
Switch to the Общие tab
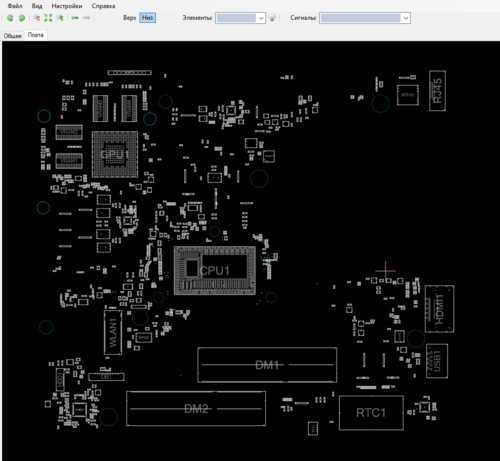[x=13, y=36]
